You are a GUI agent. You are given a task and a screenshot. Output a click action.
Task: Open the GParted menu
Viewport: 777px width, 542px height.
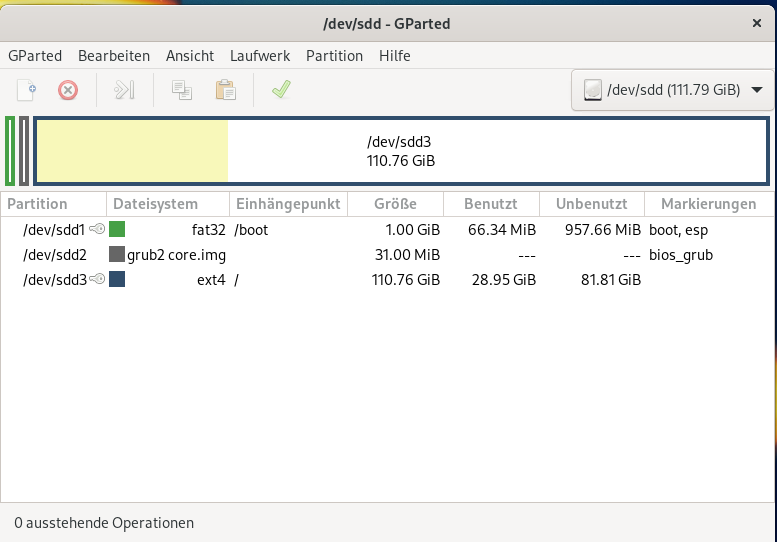coord(35,56)
